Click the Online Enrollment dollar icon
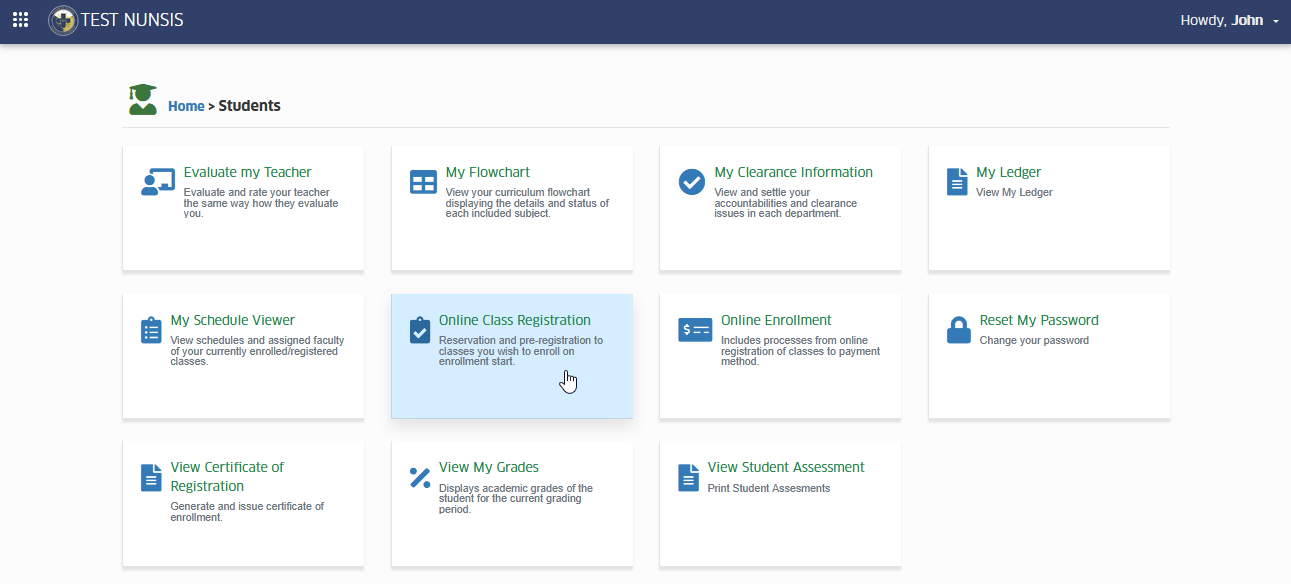 (x=695, y=330)
